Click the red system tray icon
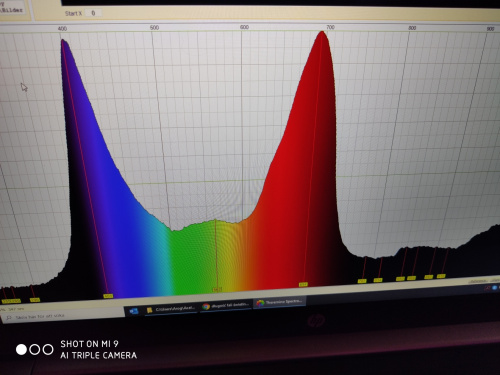Image resolution: width=500 pixels, height=375 pixels. click(x=488, y=288)
